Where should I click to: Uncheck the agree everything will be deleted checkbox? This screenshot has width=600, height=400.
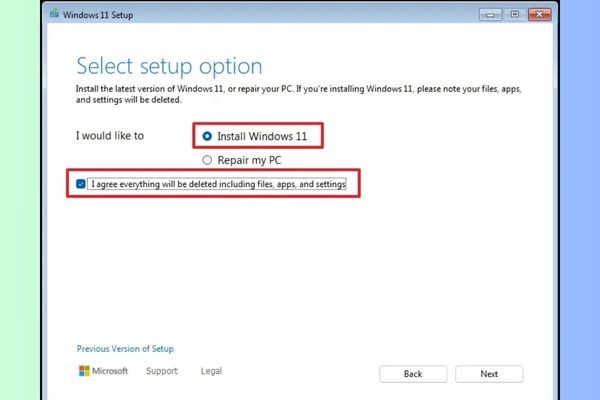(x=80, y=184)
